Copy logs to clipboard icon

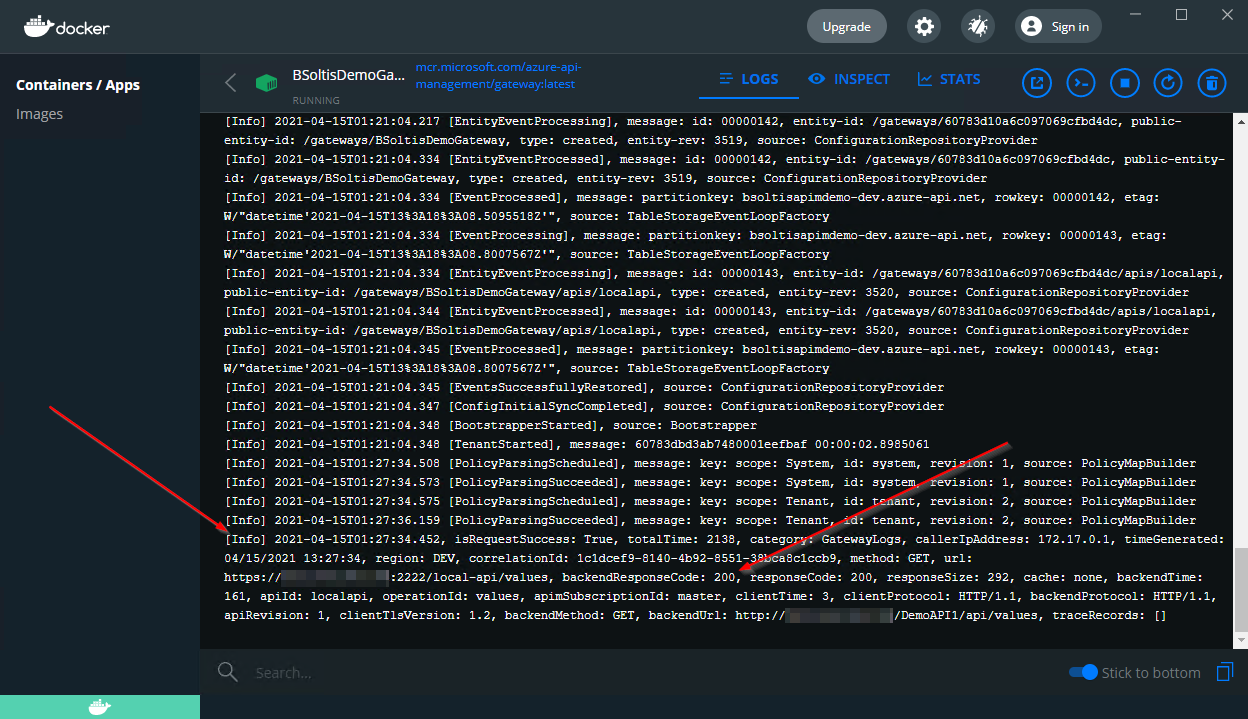click(x=1225, y=672)
